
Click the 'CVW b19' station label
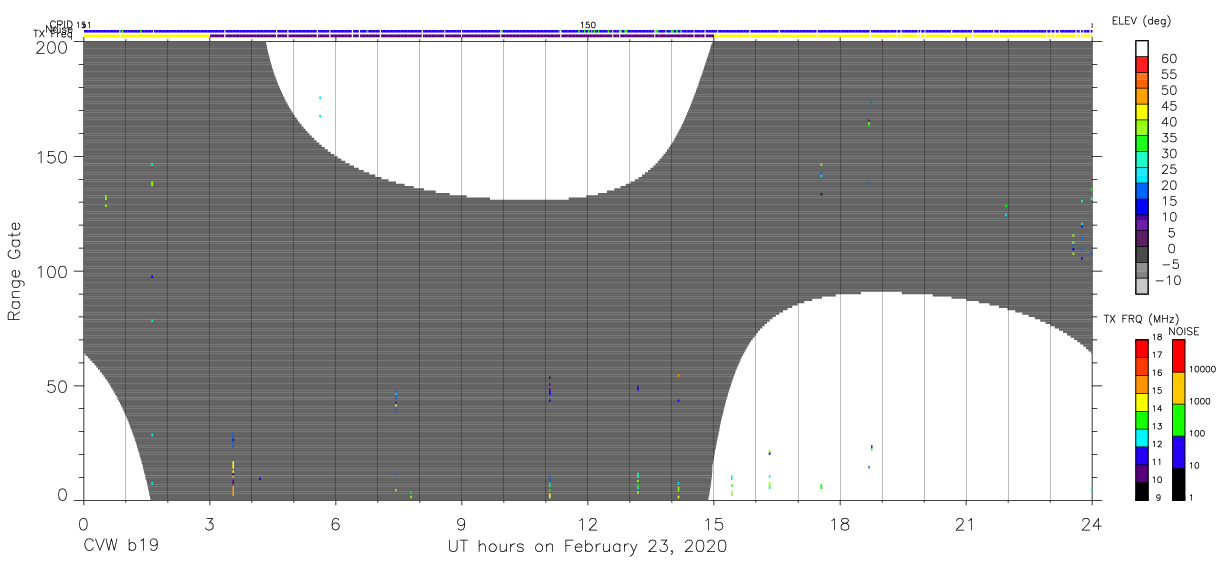(x=121, y=547)
